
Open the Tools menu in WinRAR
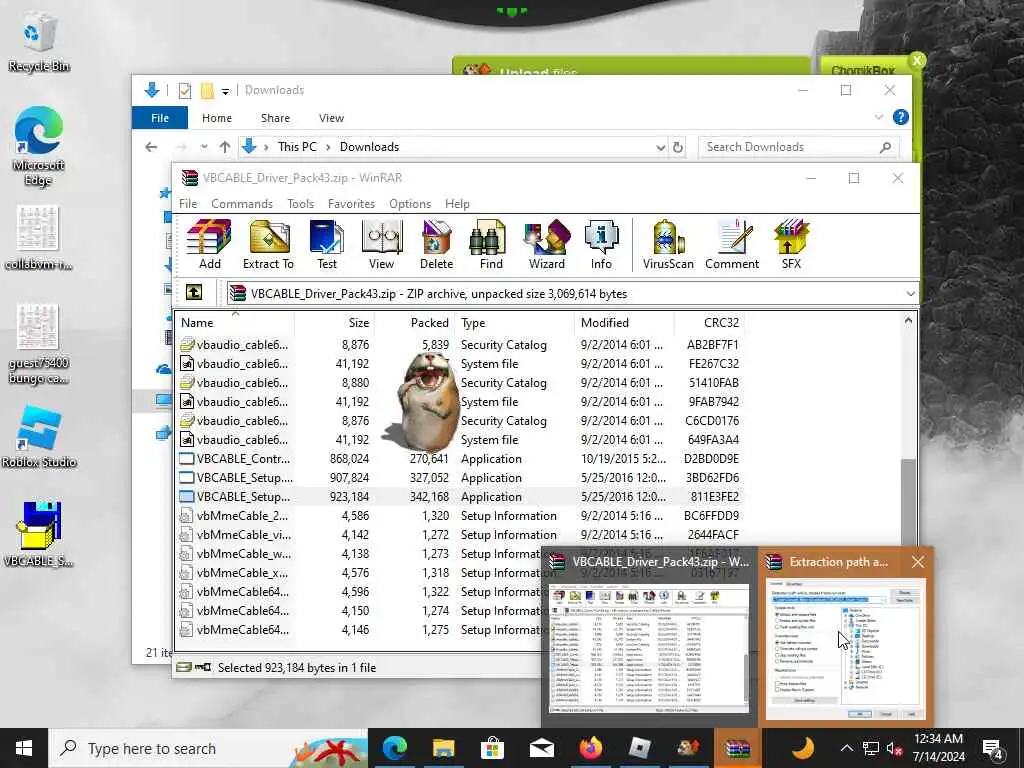pyautogui.click(x=300, y=204)
